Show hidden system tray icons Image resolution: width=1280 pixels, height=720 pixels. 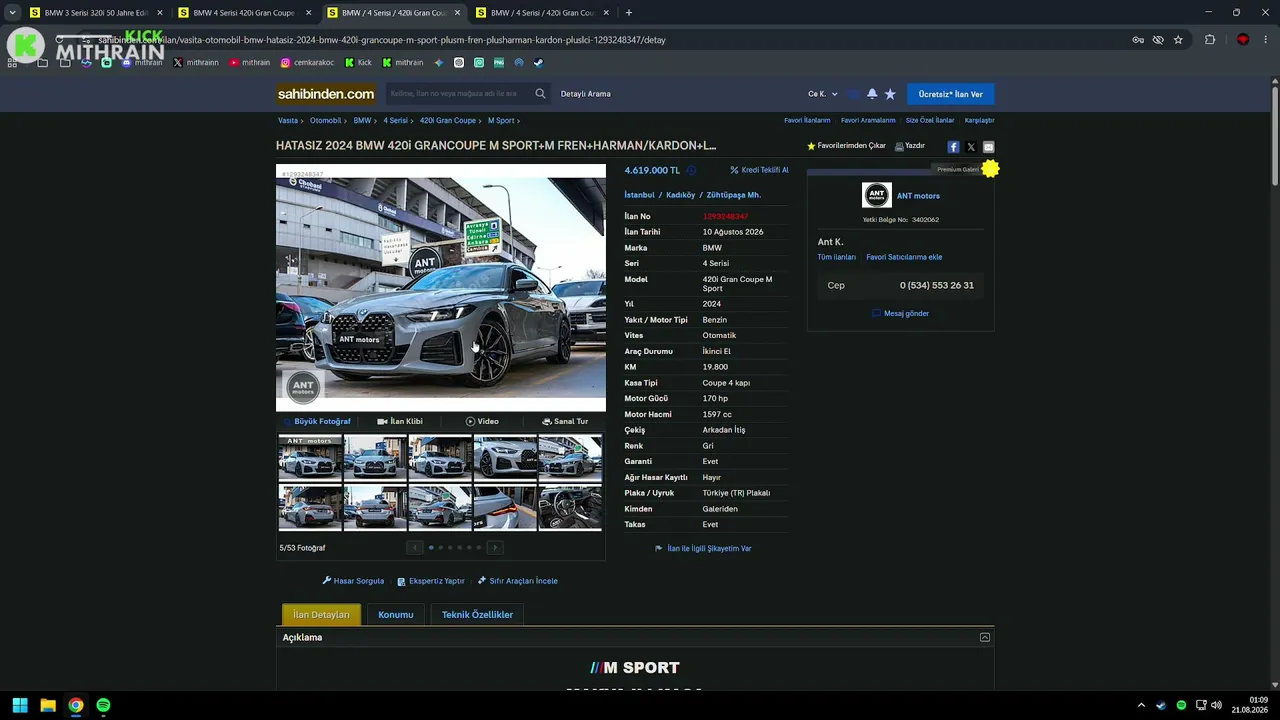1141,705
